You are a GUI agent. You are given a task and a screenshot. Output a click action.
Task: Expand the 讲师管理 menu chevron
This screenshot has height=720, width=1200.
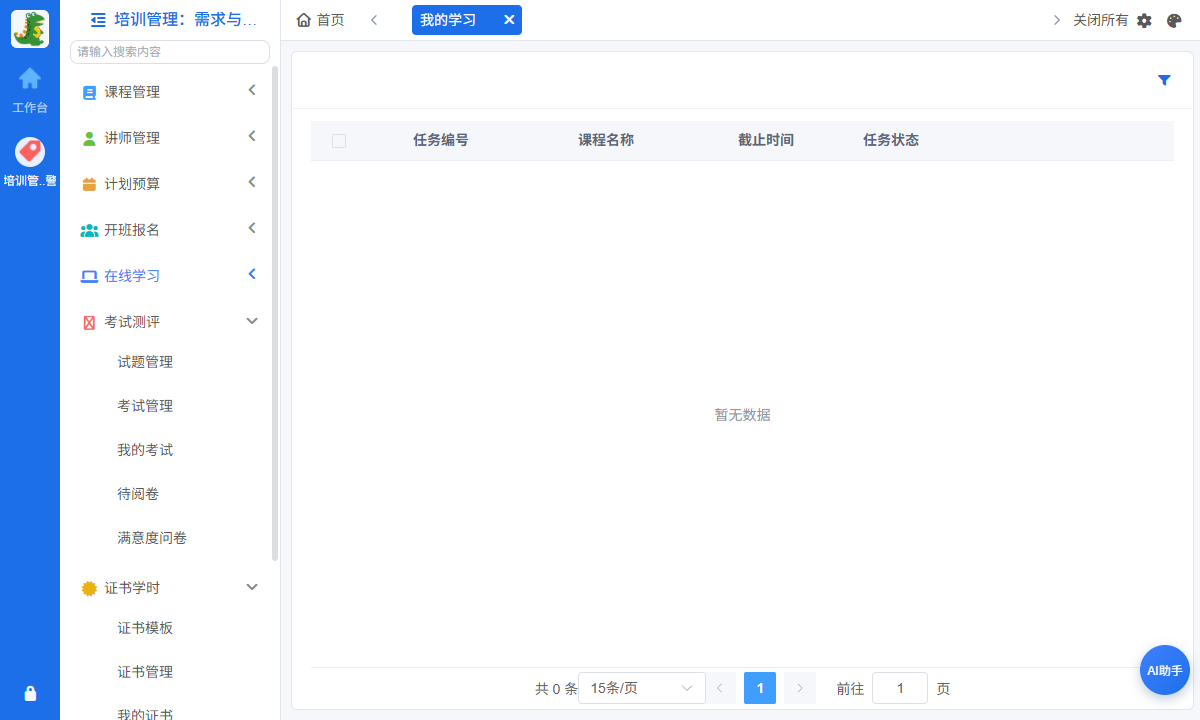(252, 136)
